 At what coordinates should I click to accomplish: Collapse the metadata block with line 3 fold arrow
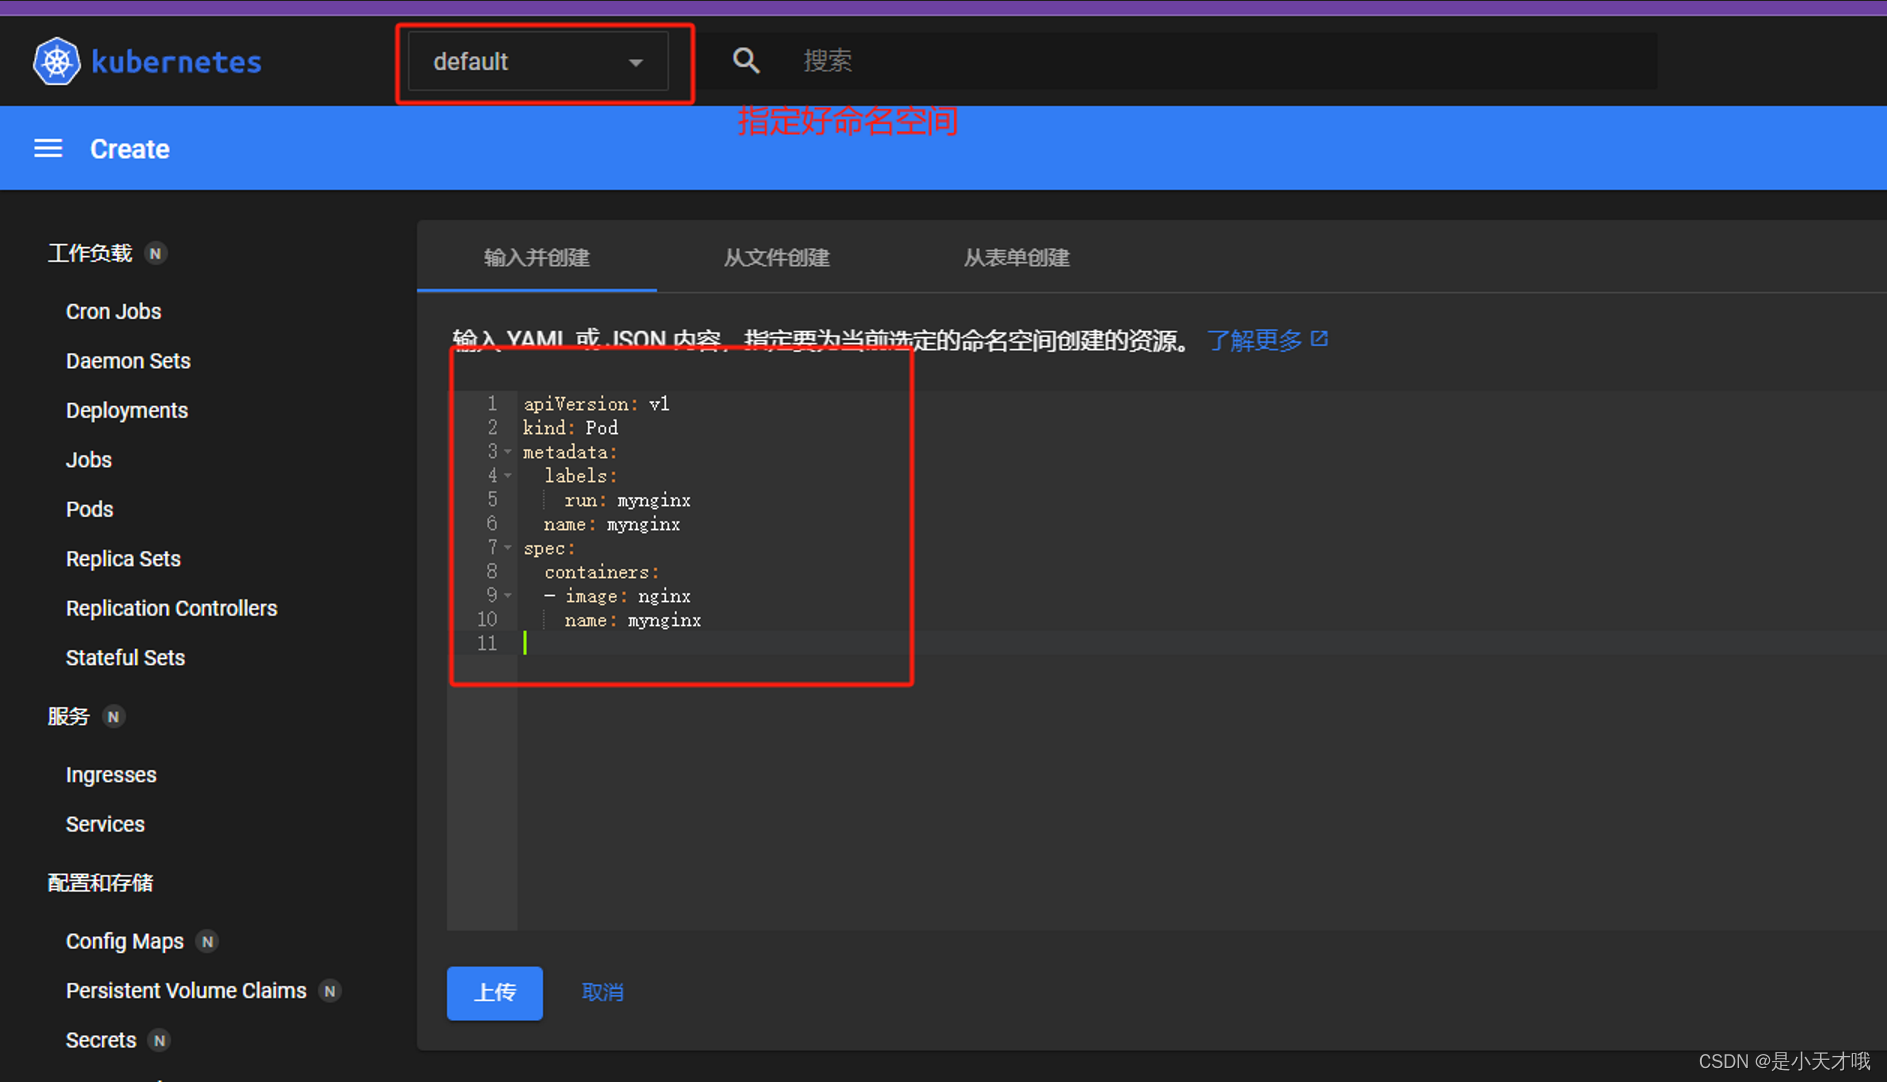tap(508, 451)
